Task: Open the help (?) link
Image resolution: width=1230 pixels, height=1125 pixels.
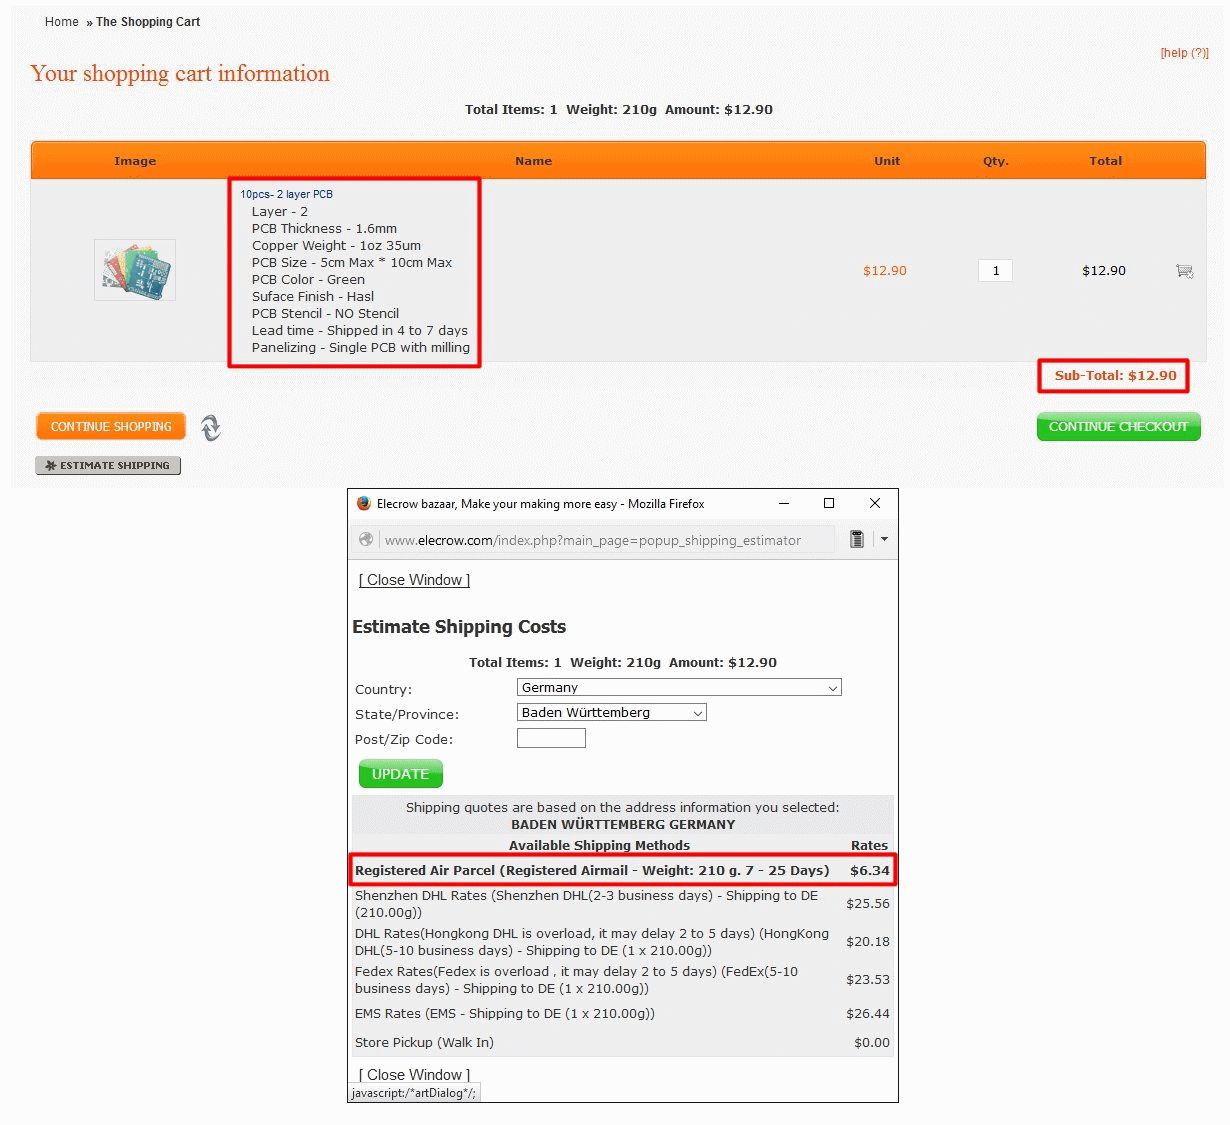Action: pyautogui.click(x=1184, y=53)
